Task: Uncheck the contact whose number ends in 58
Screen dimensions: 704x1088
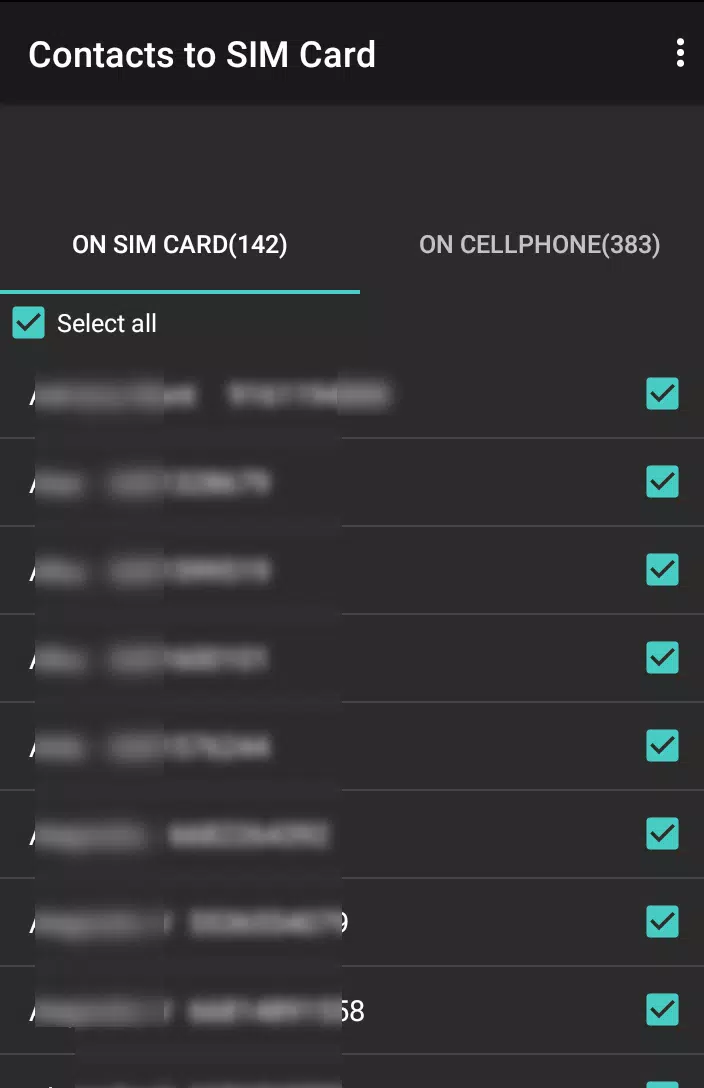Action: tap(662, 1010)
